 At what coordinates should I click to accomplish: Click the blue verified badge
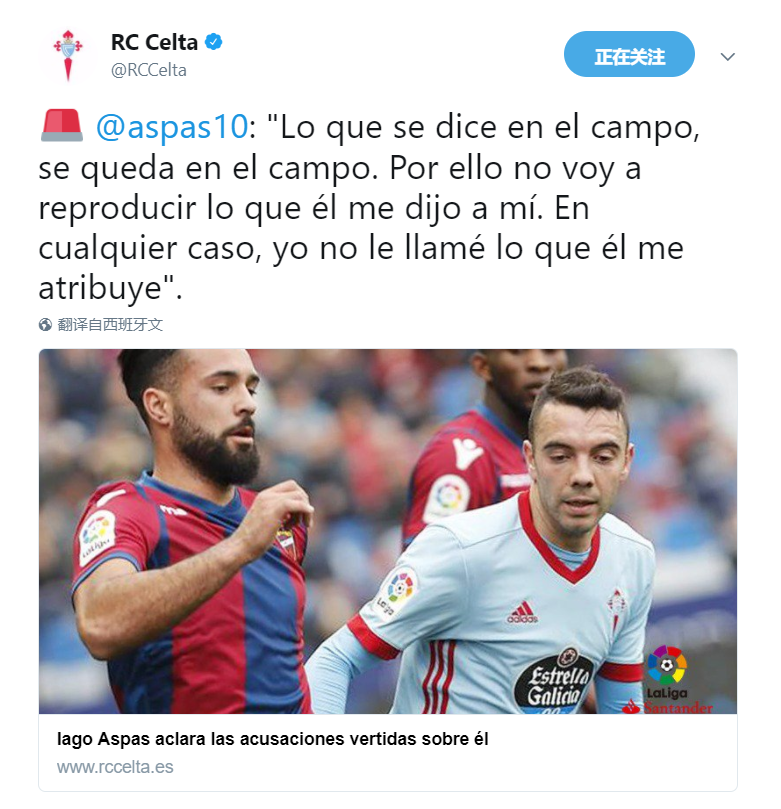coord(214,42)
